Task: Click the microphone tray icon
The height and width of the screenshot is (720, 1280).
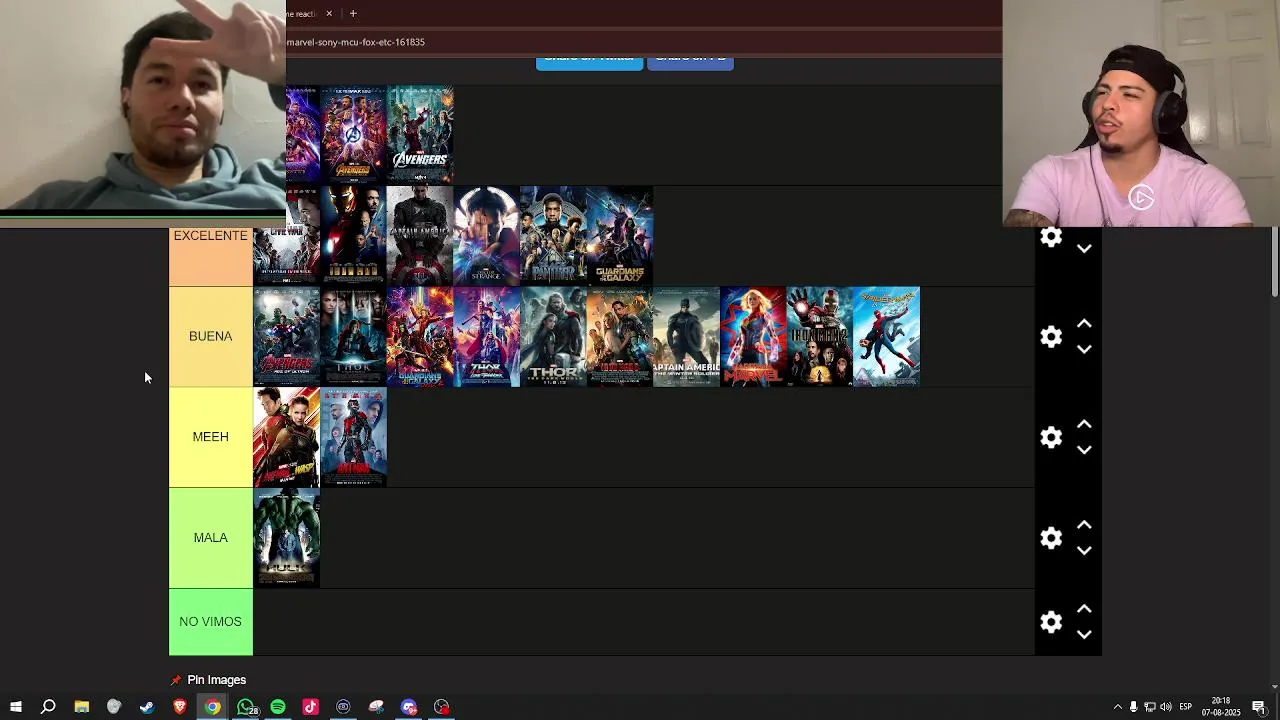Action: click(1133, 707)
